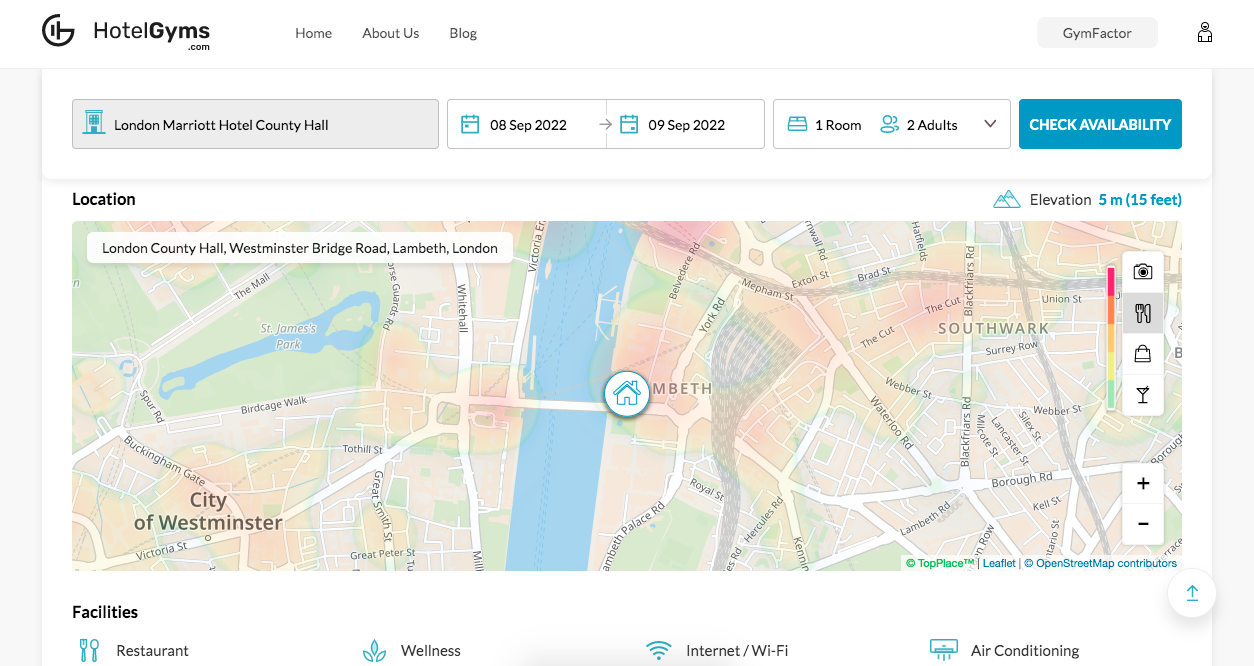Click City of Westminster label on map
1254x666 pixels.
coord(208,511)
